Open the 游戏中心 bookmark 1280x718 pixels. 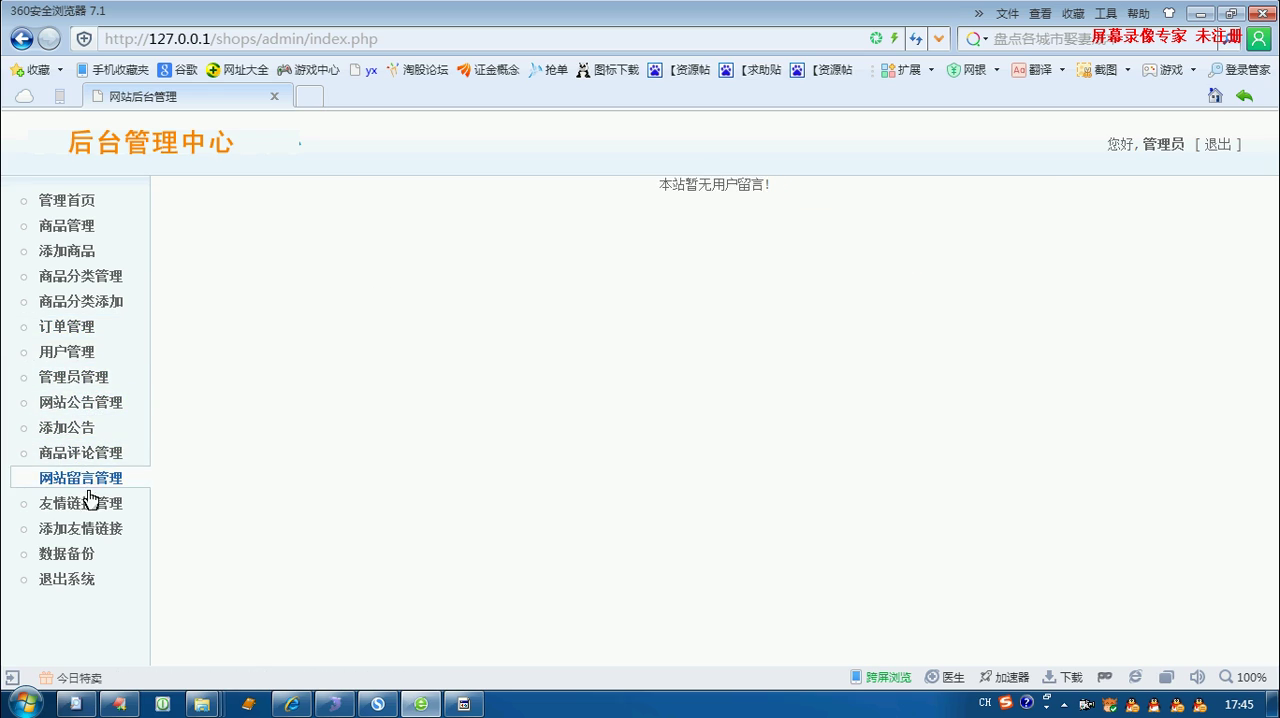pyautogui.click(x=308, y=70)
